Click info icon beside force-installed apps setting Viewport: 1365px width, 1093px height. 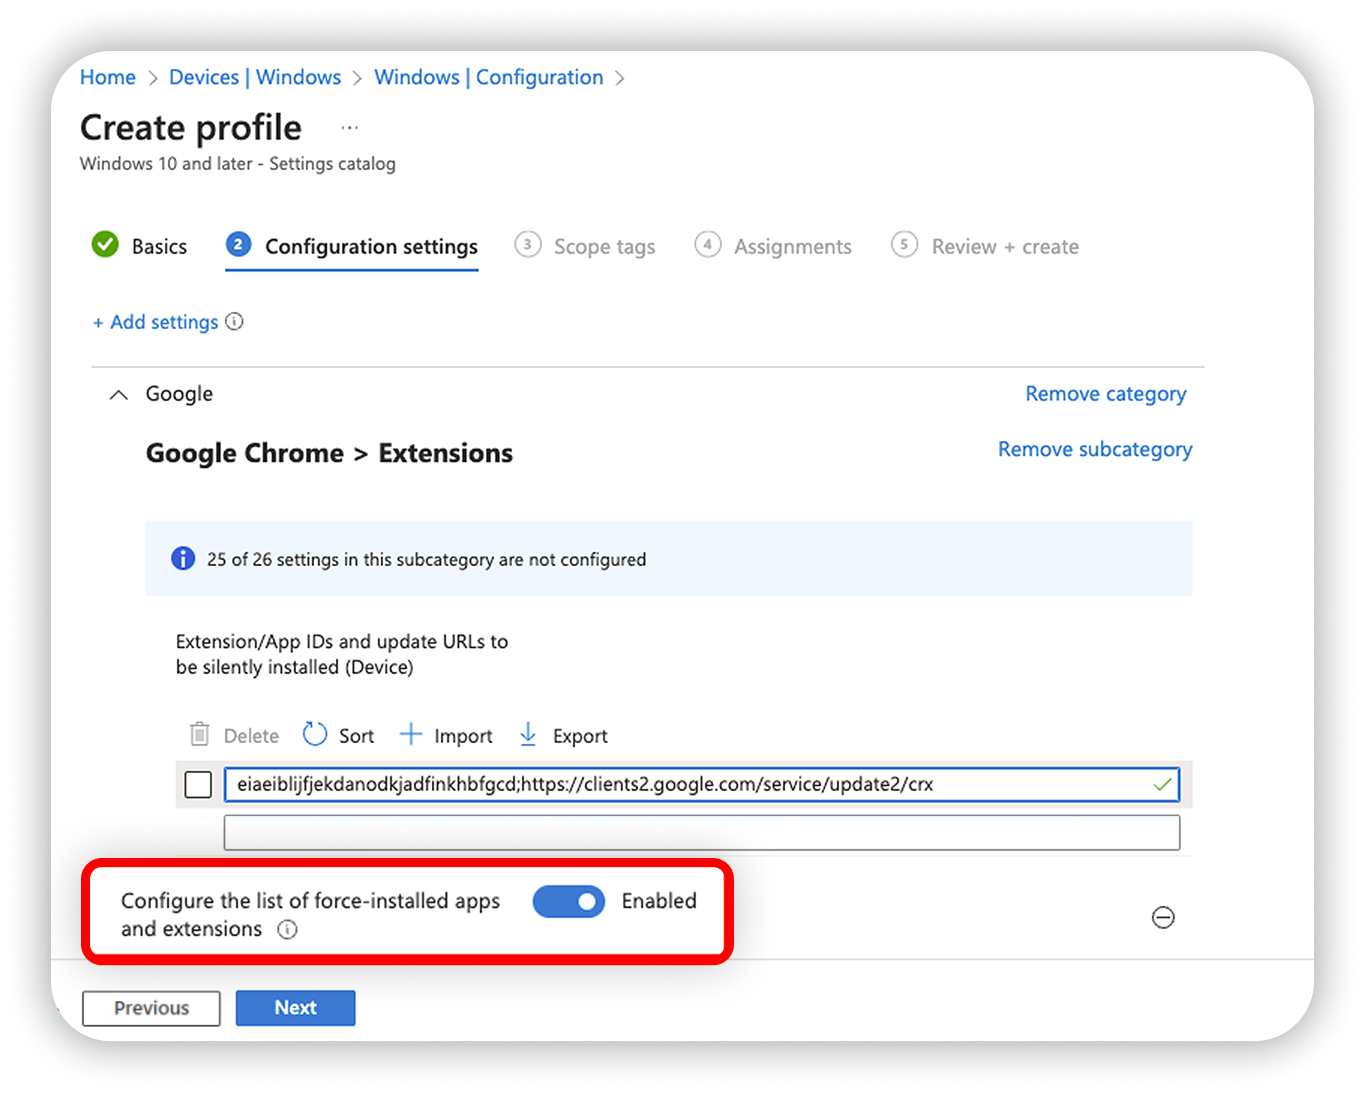pos(288,930)
